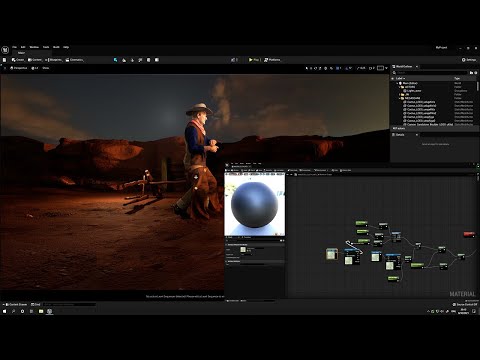The image size is (480, 360).
Task: Save the current level via toolbar icon
Action: point(4,60)
